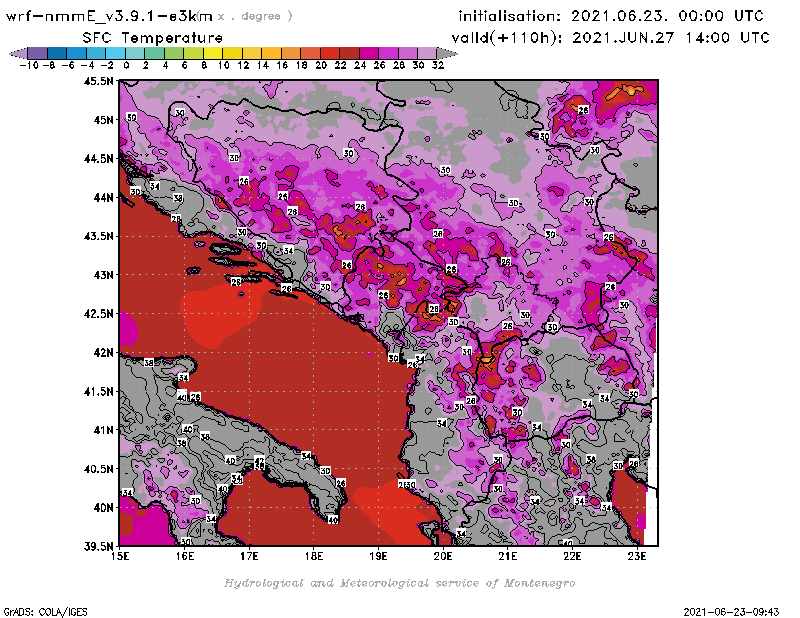800x618 pixels.
Task: Click the 40N latitude label
Action: pos(103,507)
